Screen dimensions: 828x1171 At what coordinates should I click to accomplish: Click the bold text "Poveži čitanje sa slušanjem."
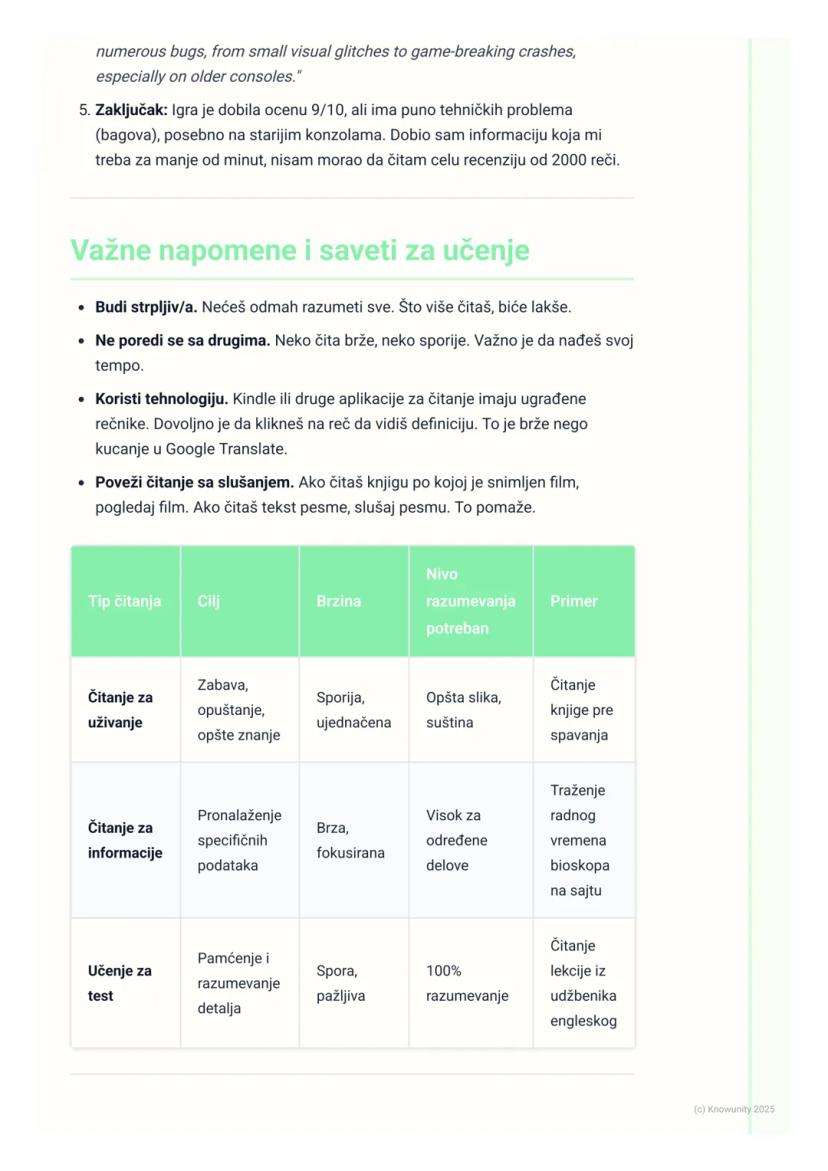coord(194,482)
